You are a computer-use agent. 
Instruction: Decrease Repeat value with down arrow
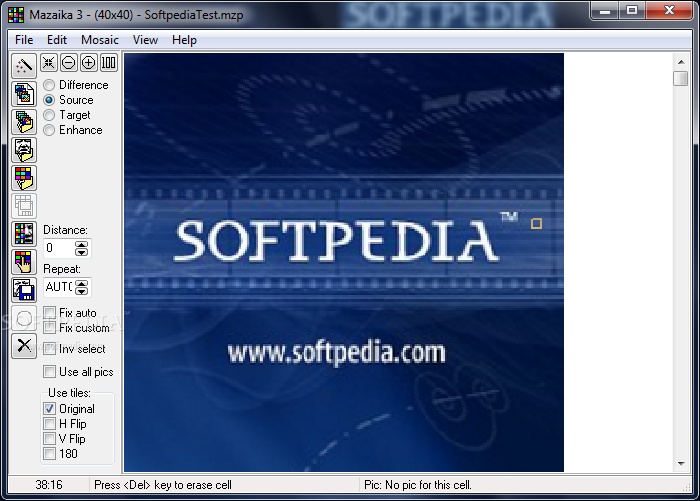click(x=81, y=291)
